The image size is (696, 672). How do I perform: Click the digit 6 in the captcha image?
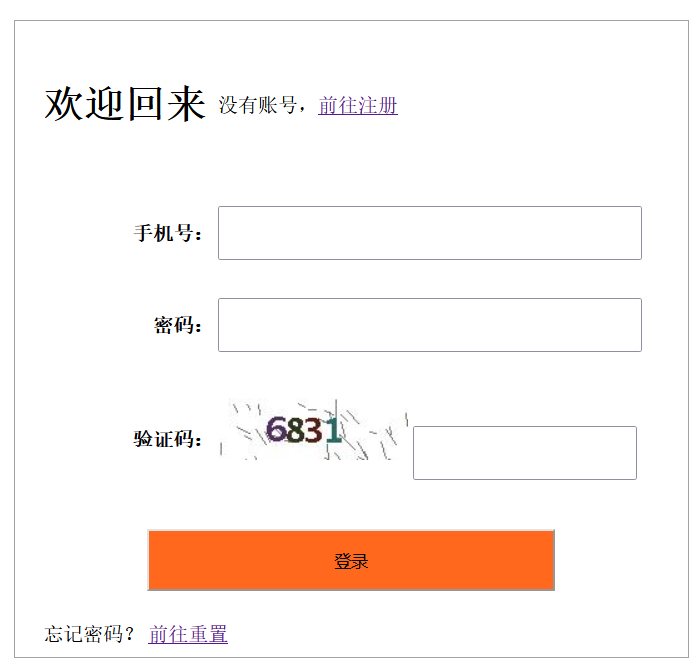click(276, 430)
